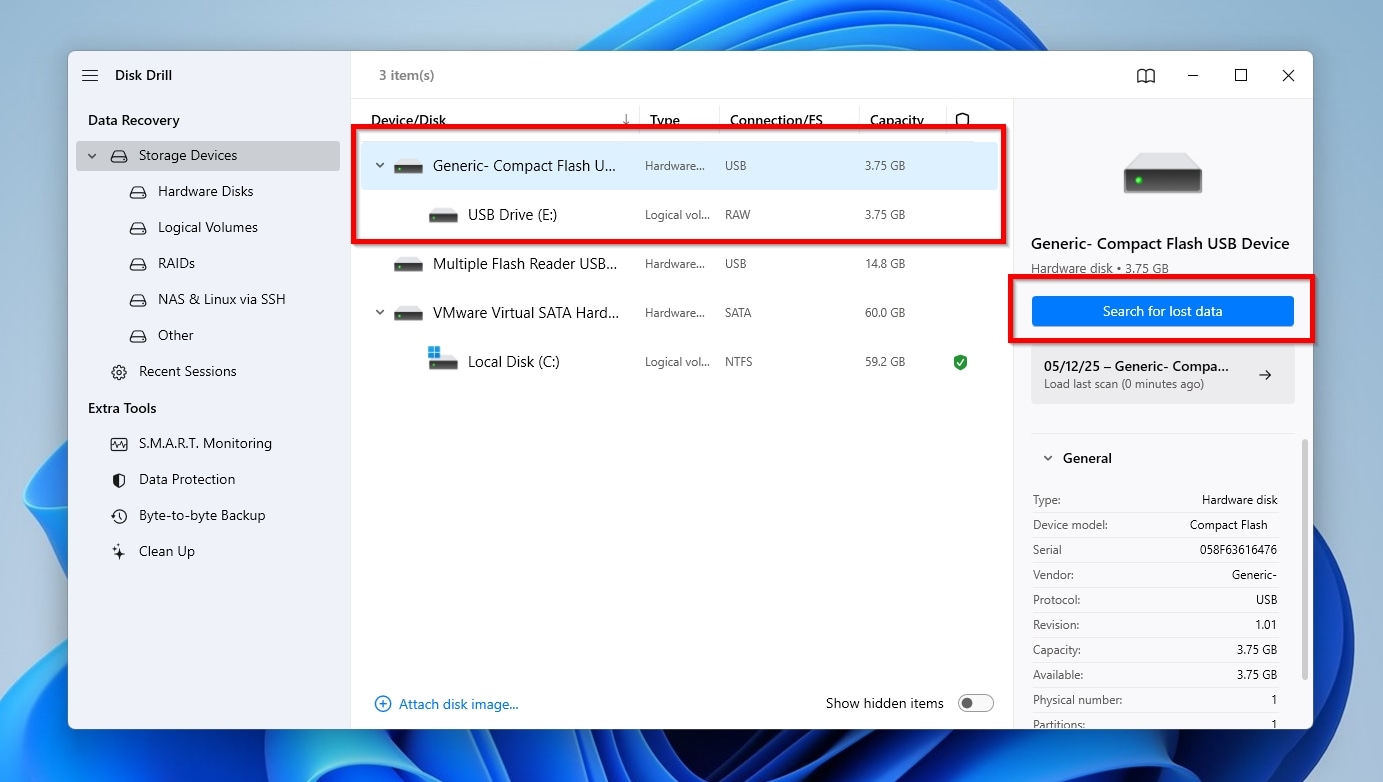The image size is (1383, 782).
Task: Select the Local Disk (C:) row
Action: tap(680, 362)
